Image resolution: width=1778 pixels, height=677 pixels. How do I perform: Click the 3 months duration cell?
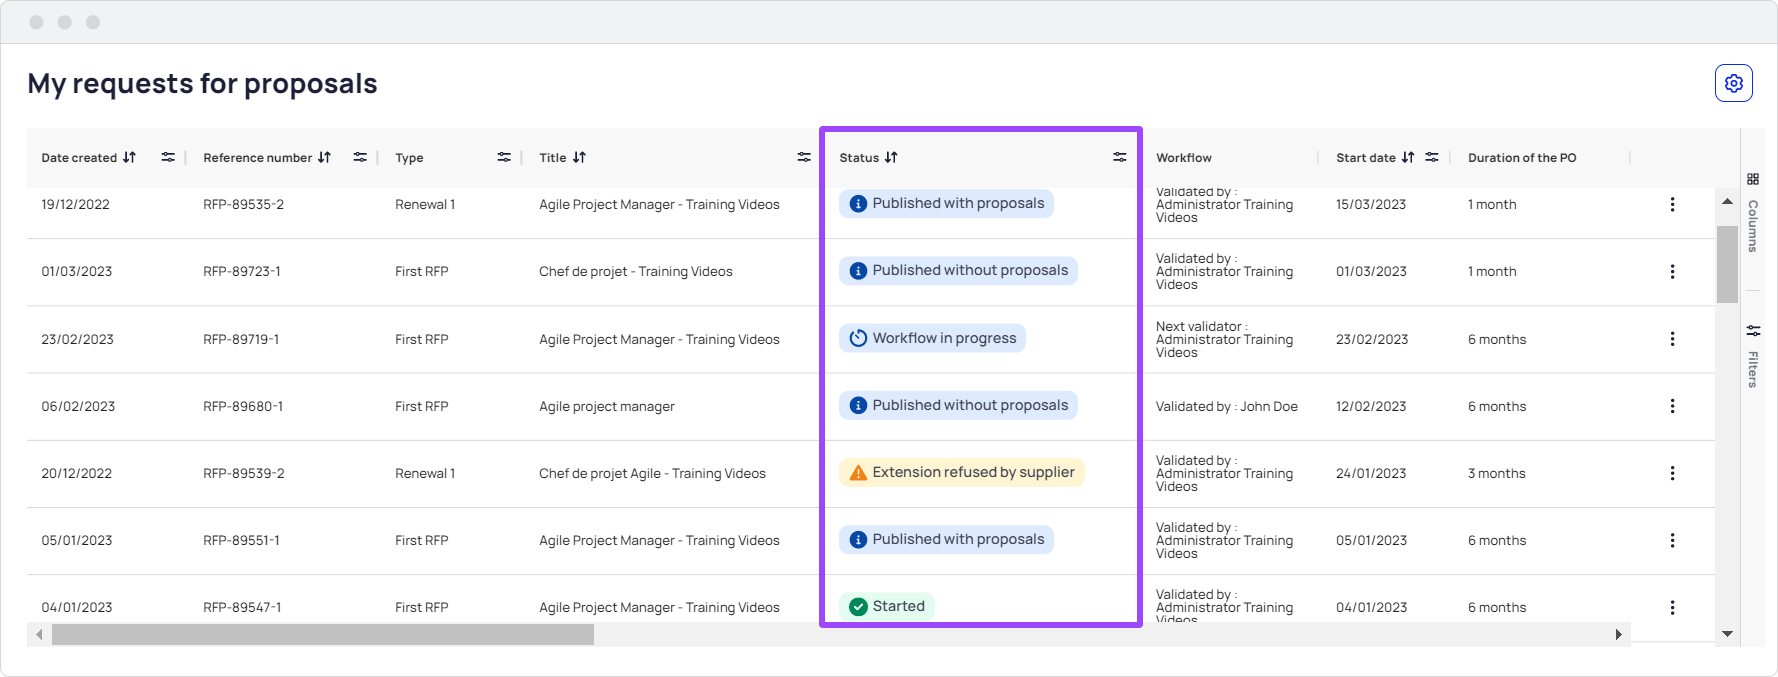coord(1497,474)
